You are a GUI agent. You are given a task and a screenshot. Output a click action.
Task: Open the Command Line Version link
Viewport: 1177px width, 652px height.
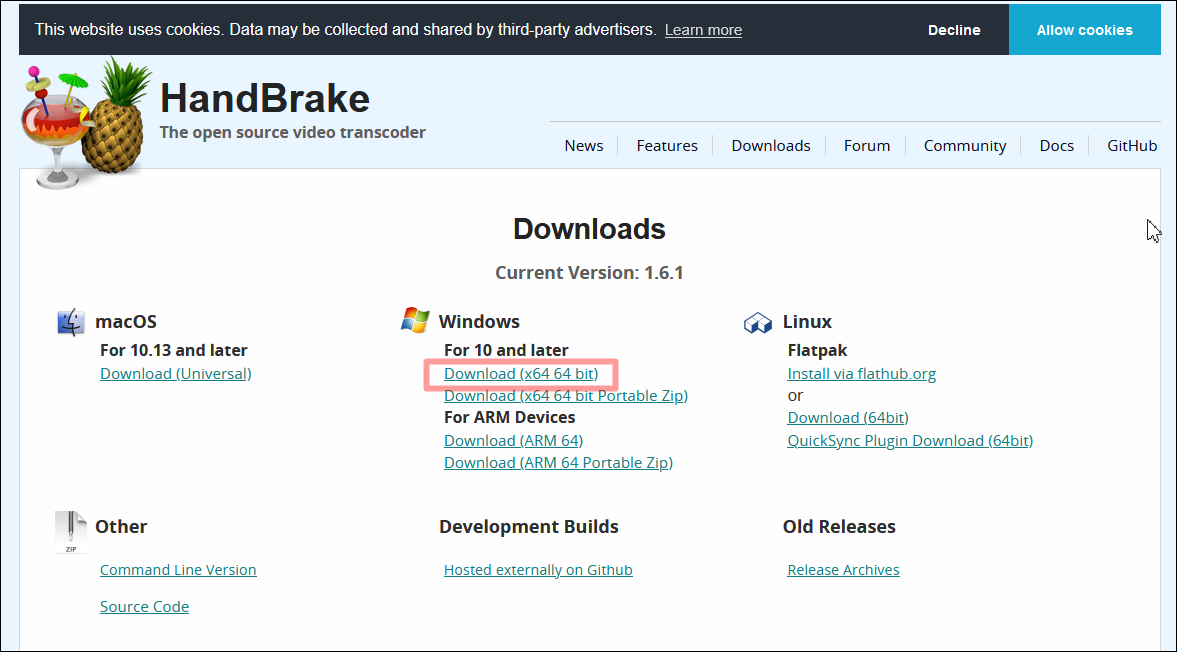tap(178, 569)
